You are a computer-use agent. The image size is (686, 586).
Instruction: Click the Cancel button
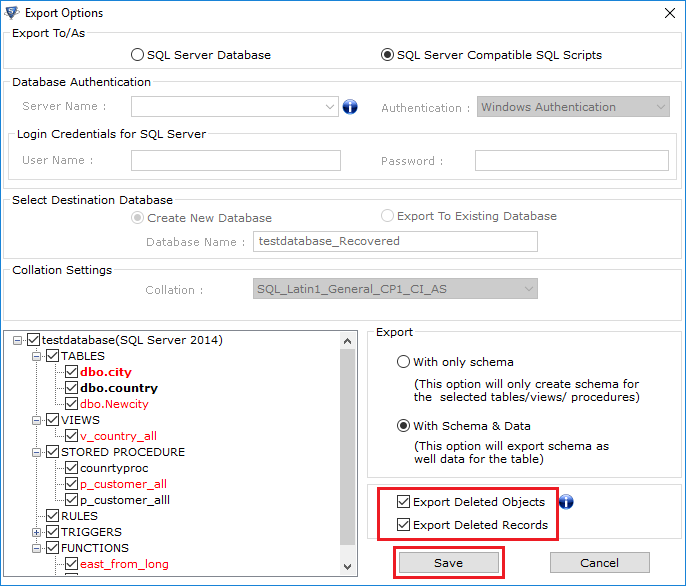pos(599,563)
